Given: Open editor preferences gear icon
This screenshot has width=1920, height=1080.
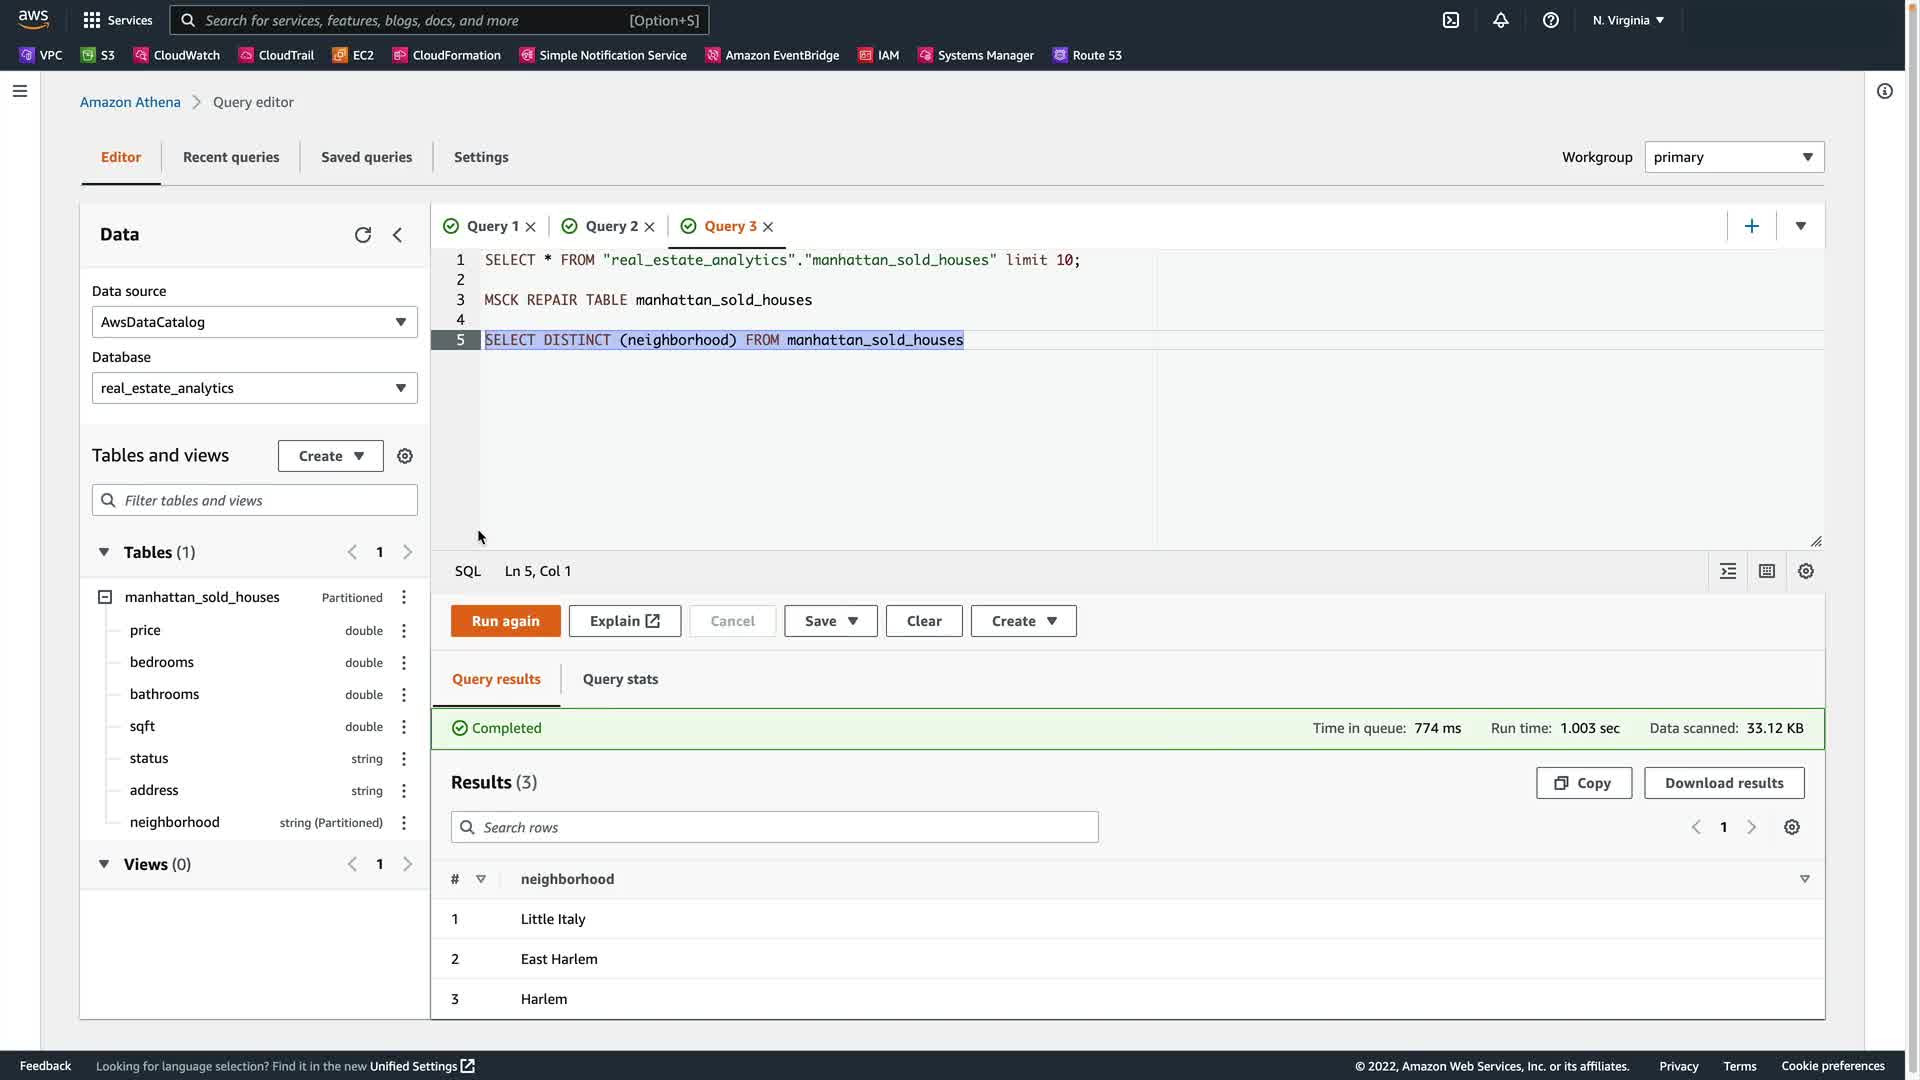Looking at the screenshot, I should click(x=1805, y=571).
